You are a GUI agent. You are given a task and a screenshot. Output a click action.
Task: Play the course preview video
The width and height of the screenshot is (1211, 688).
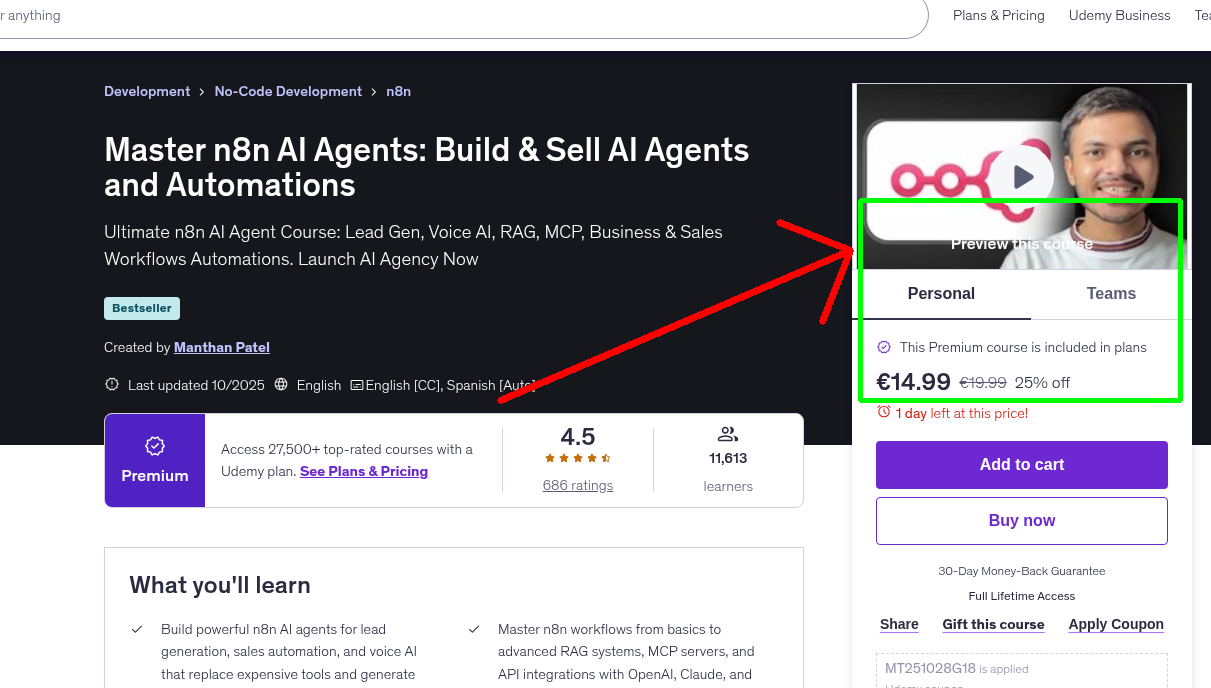[1022, 177]
